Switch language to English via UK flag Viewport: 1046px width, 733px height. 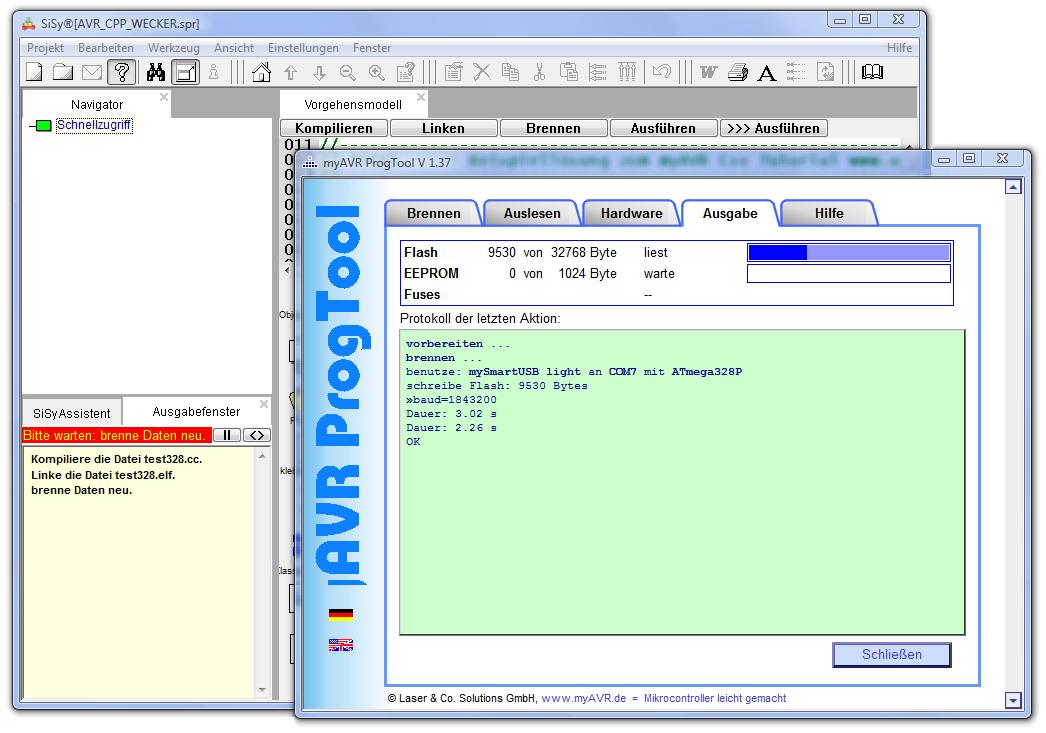[341, 646]
